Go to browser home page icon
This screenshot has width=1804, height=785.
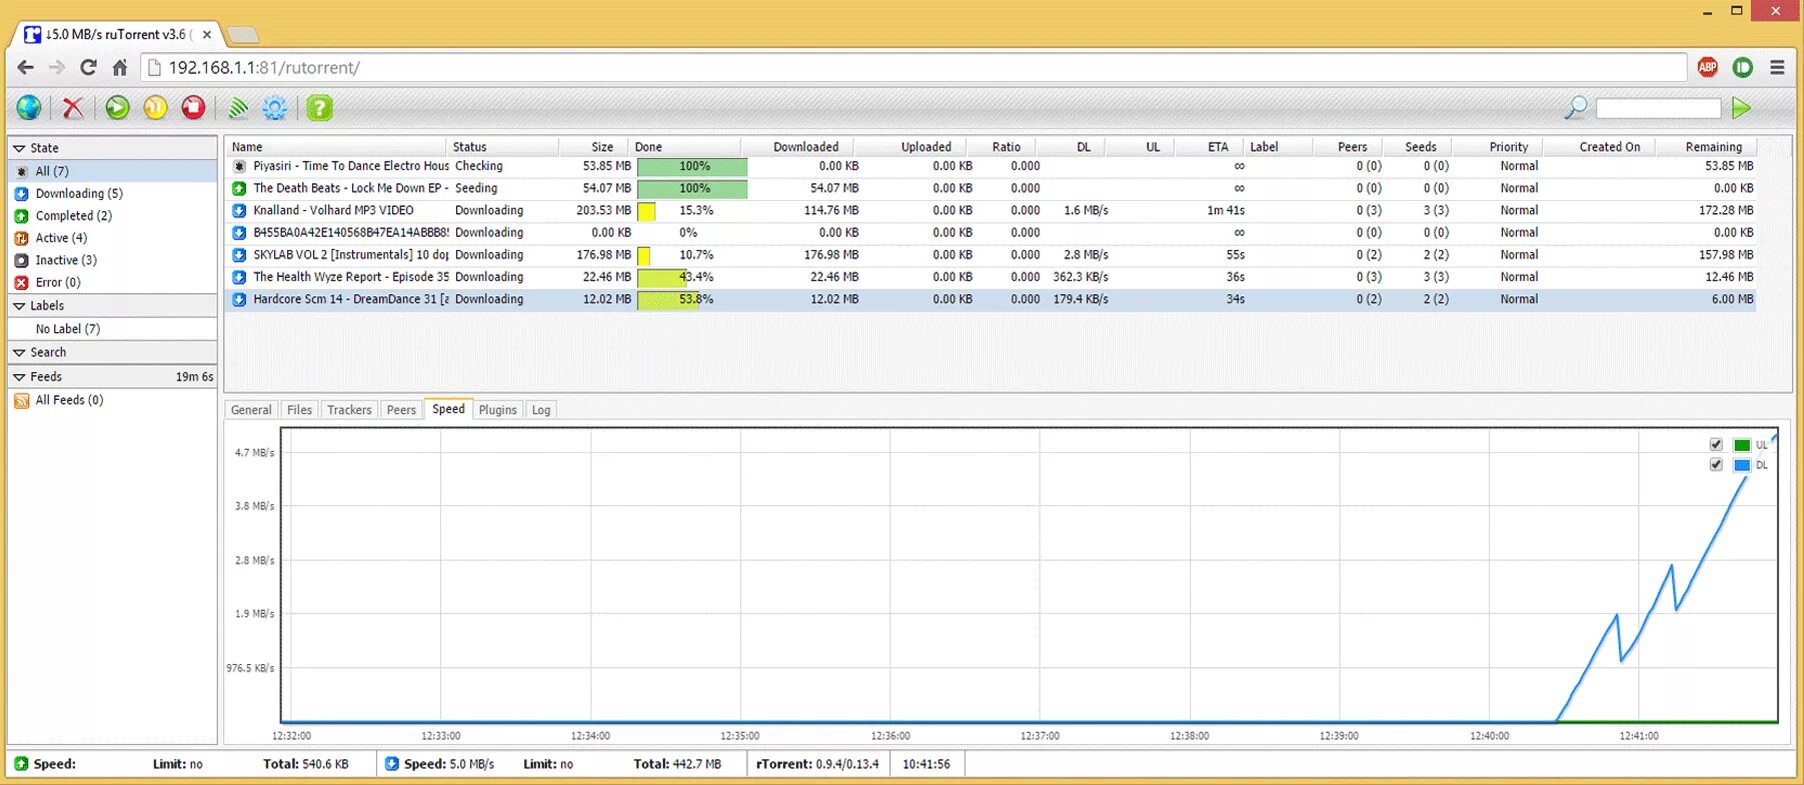coord(120,68)
